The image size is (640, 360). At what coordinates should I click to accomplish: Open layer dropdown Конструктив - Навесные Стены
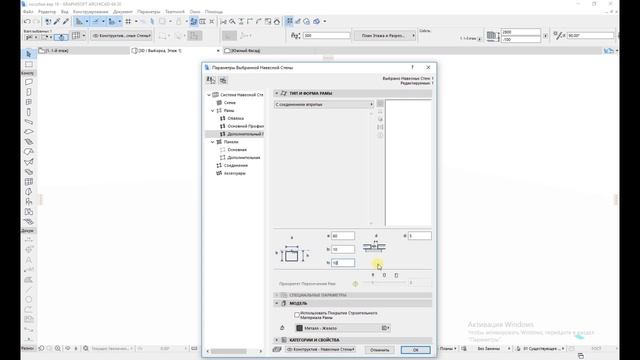pos(321,349)
